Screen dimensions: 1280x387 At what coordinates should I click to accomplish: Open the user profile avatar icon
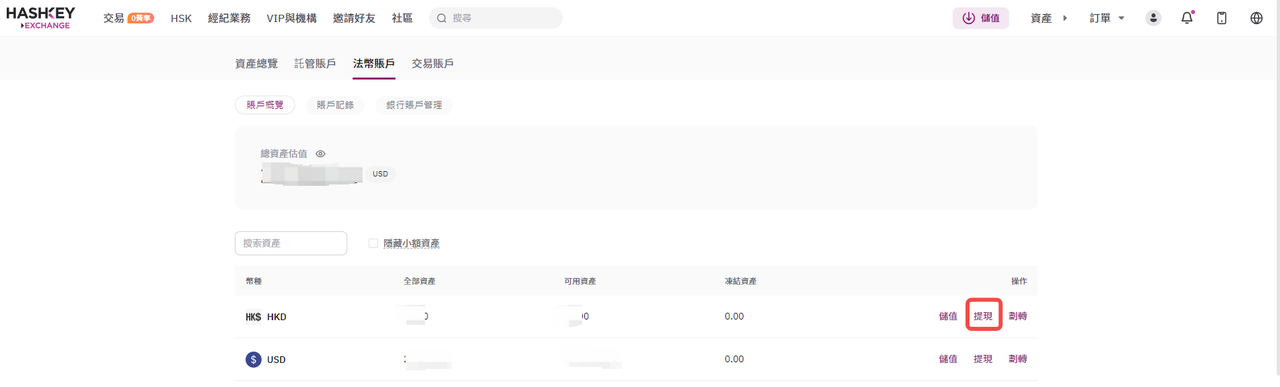pos(1153,18)
